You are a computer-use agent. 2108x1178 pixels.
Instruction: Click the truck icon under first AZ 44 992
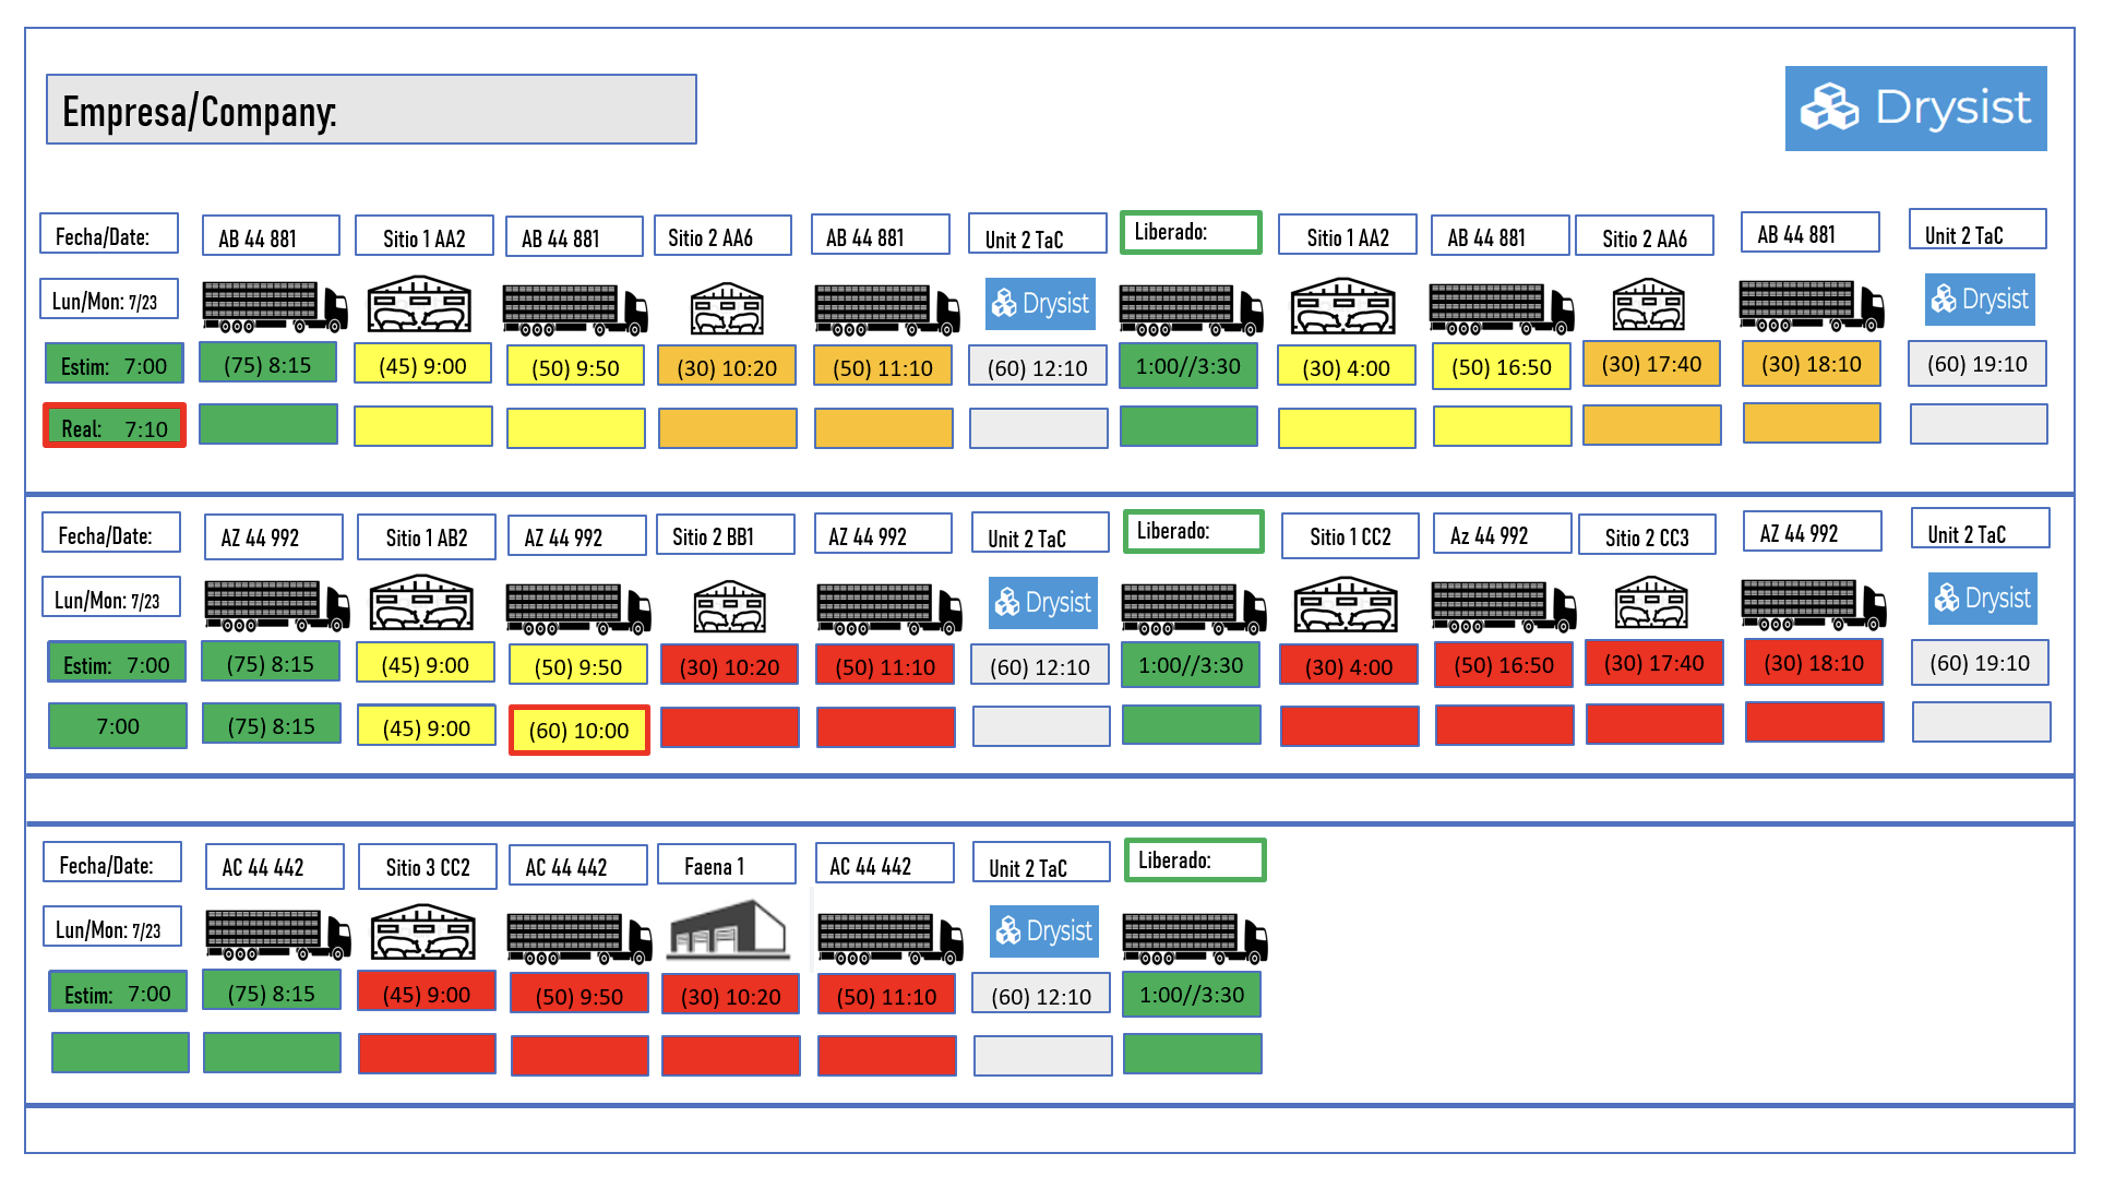(x=276, y=606)
